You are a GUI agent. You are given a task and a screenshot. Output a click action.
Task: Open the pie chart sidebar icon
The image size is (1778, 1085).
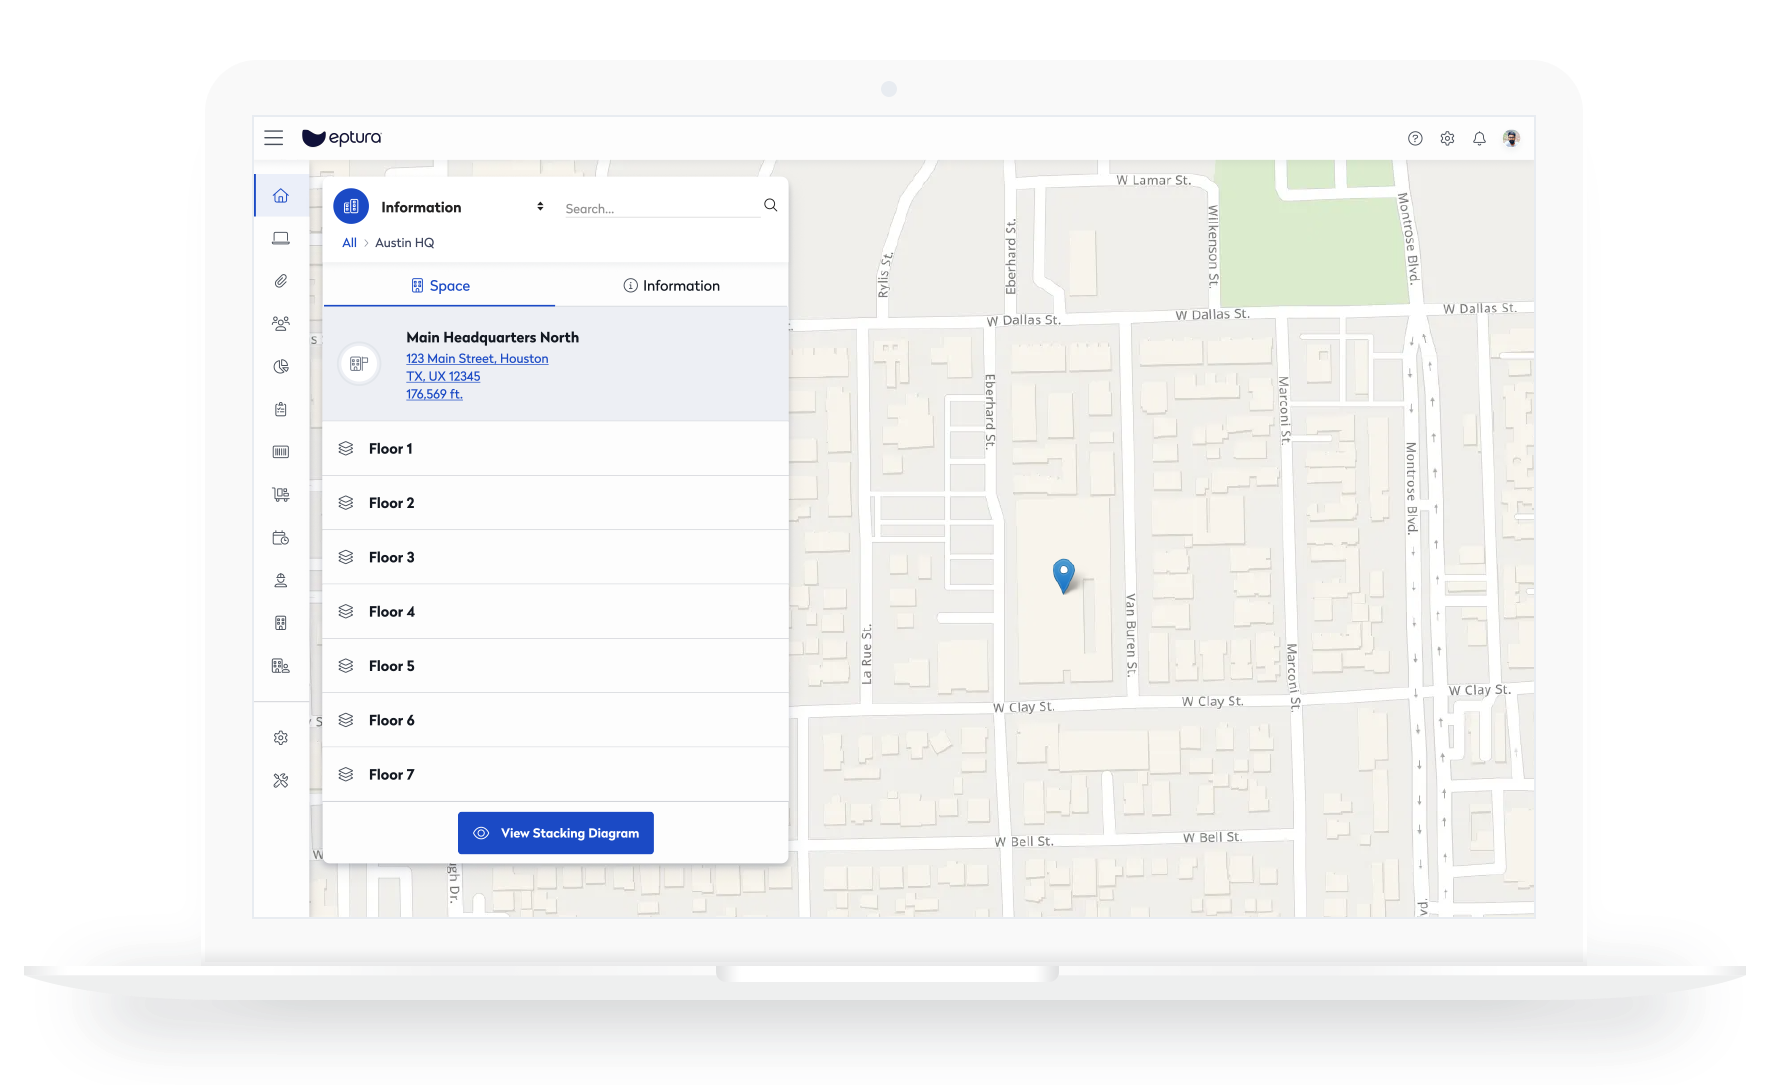(281, 367)
